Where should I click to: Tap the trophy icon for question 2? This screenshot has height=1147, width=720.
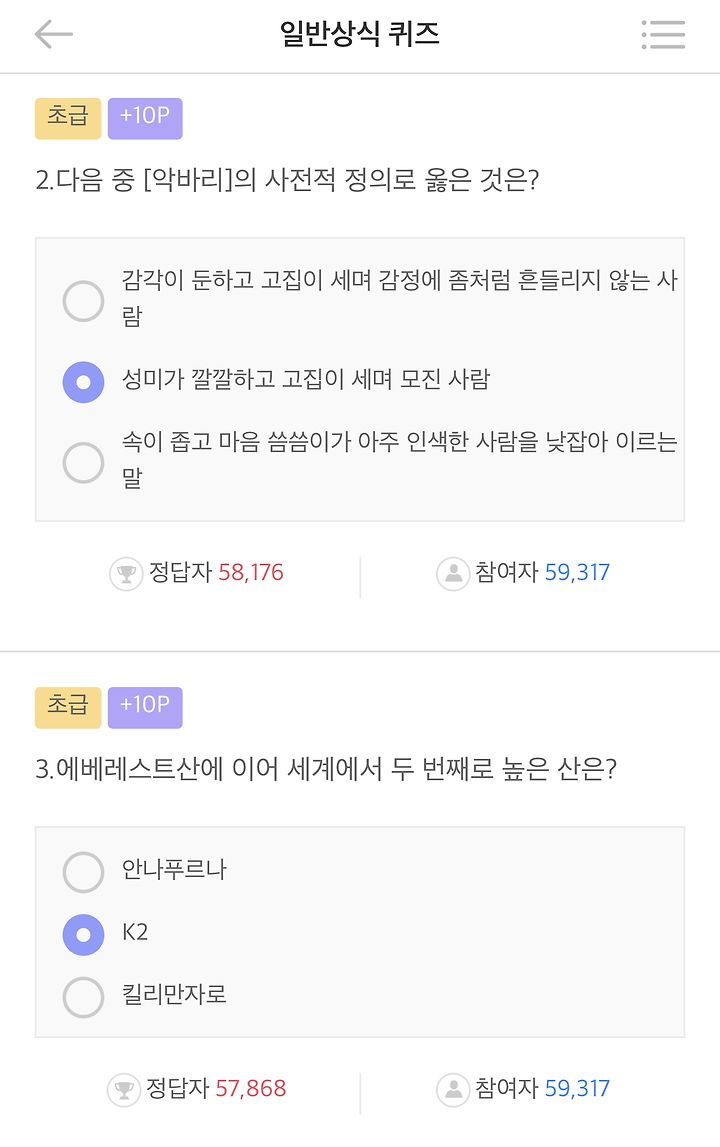coord(126,574)
